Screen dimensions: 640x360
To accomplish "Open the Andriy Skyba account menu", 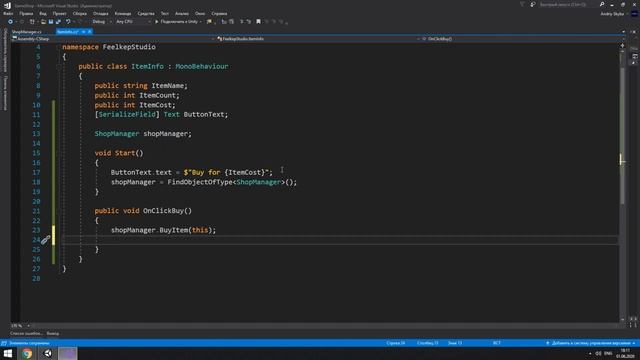I will [x=613, y=14].
